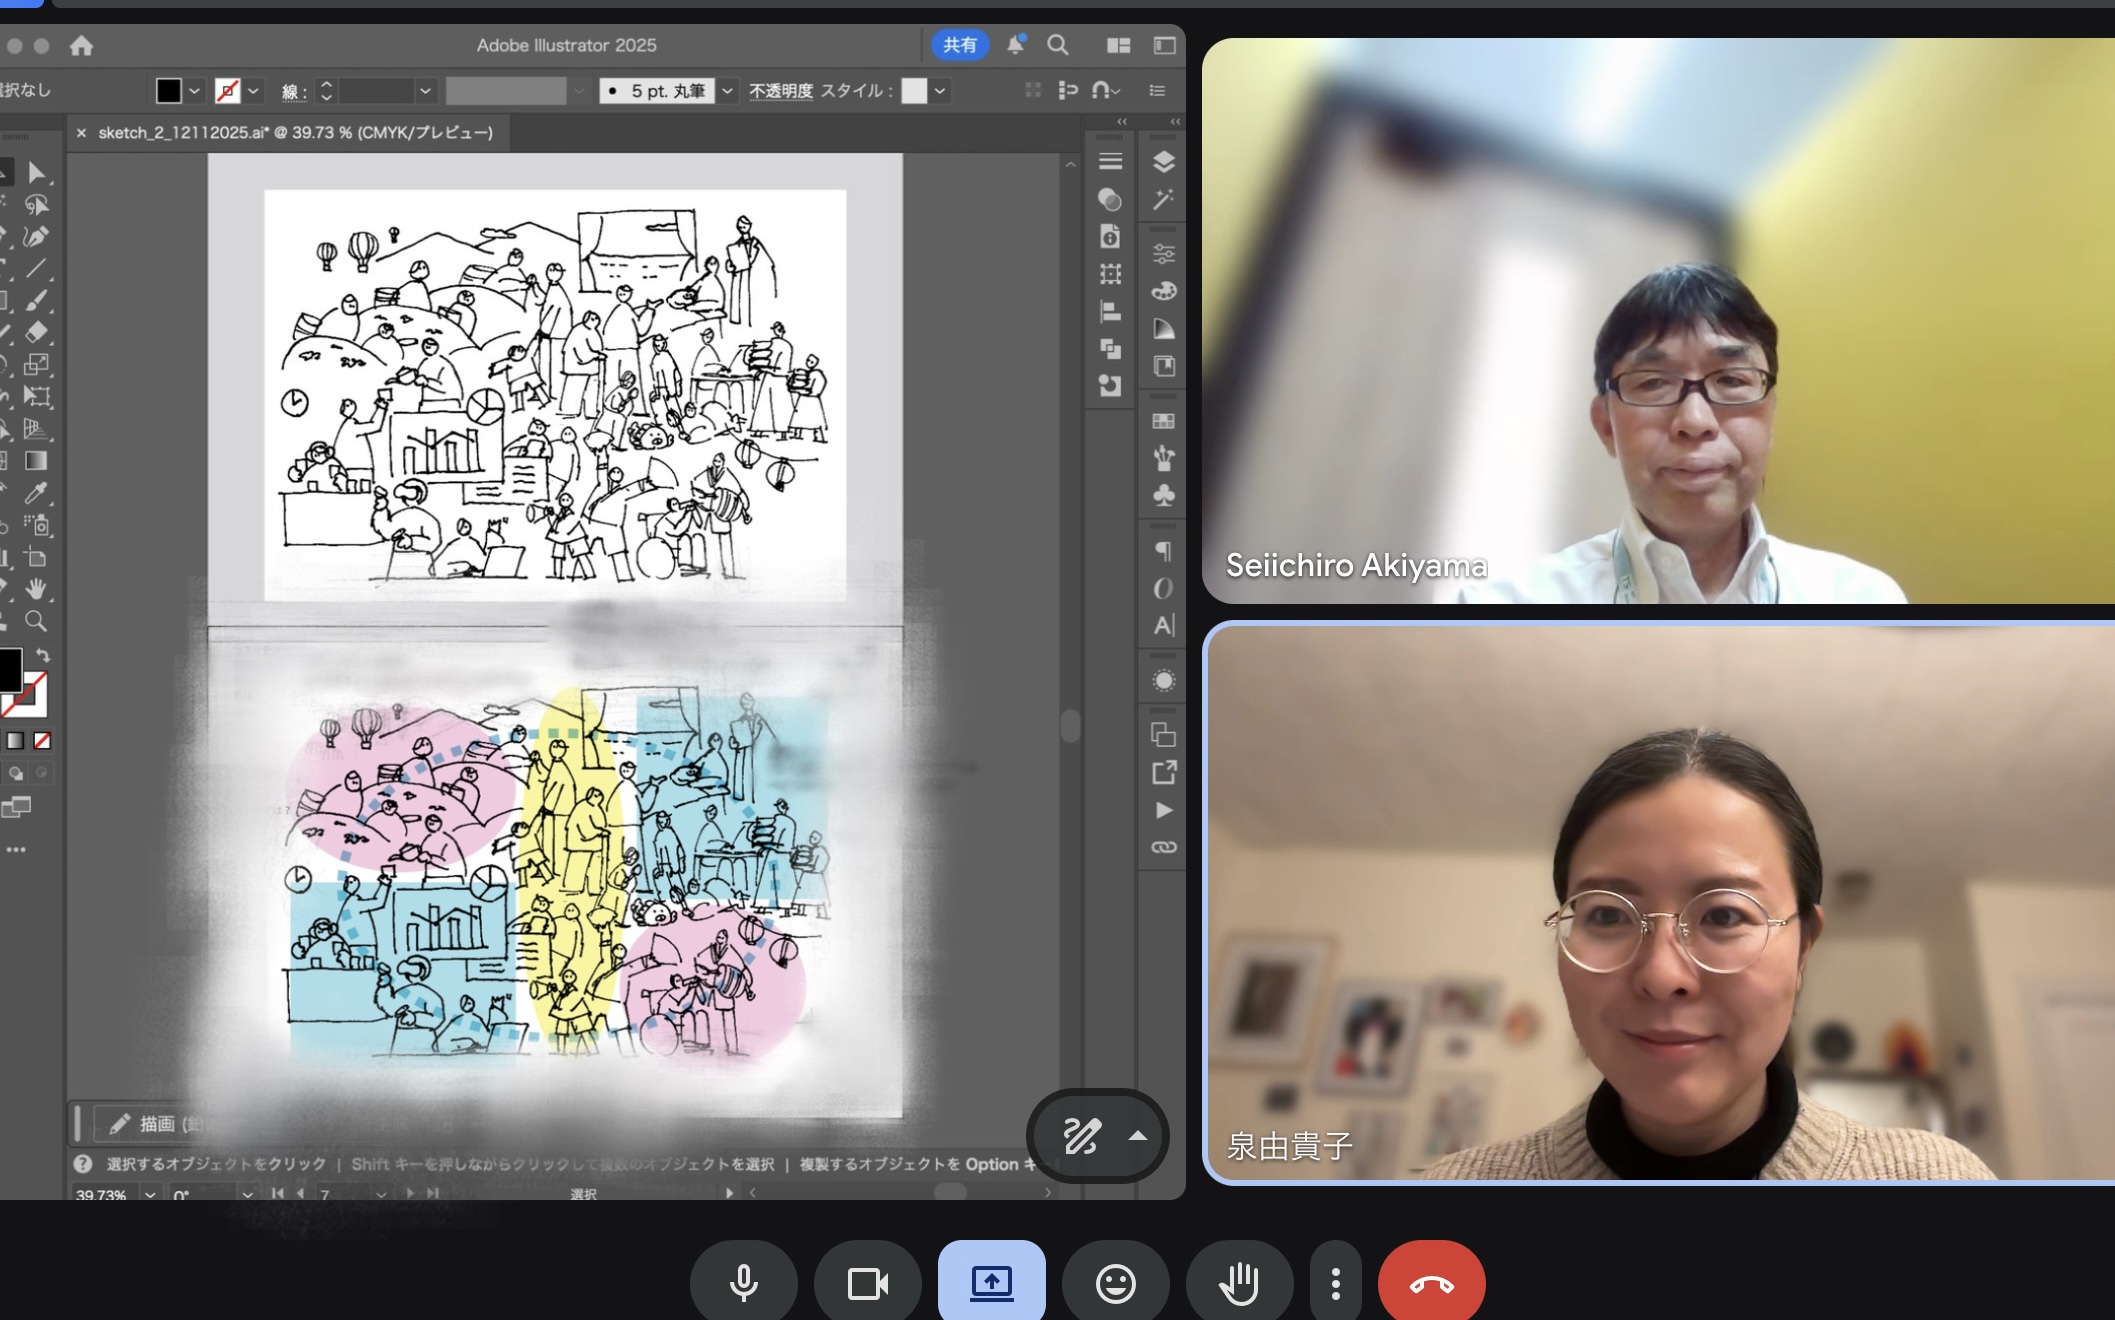Open the Illustrator search icon
The height and width of the screenshot is (1320, 2115).
(1057, 45)
